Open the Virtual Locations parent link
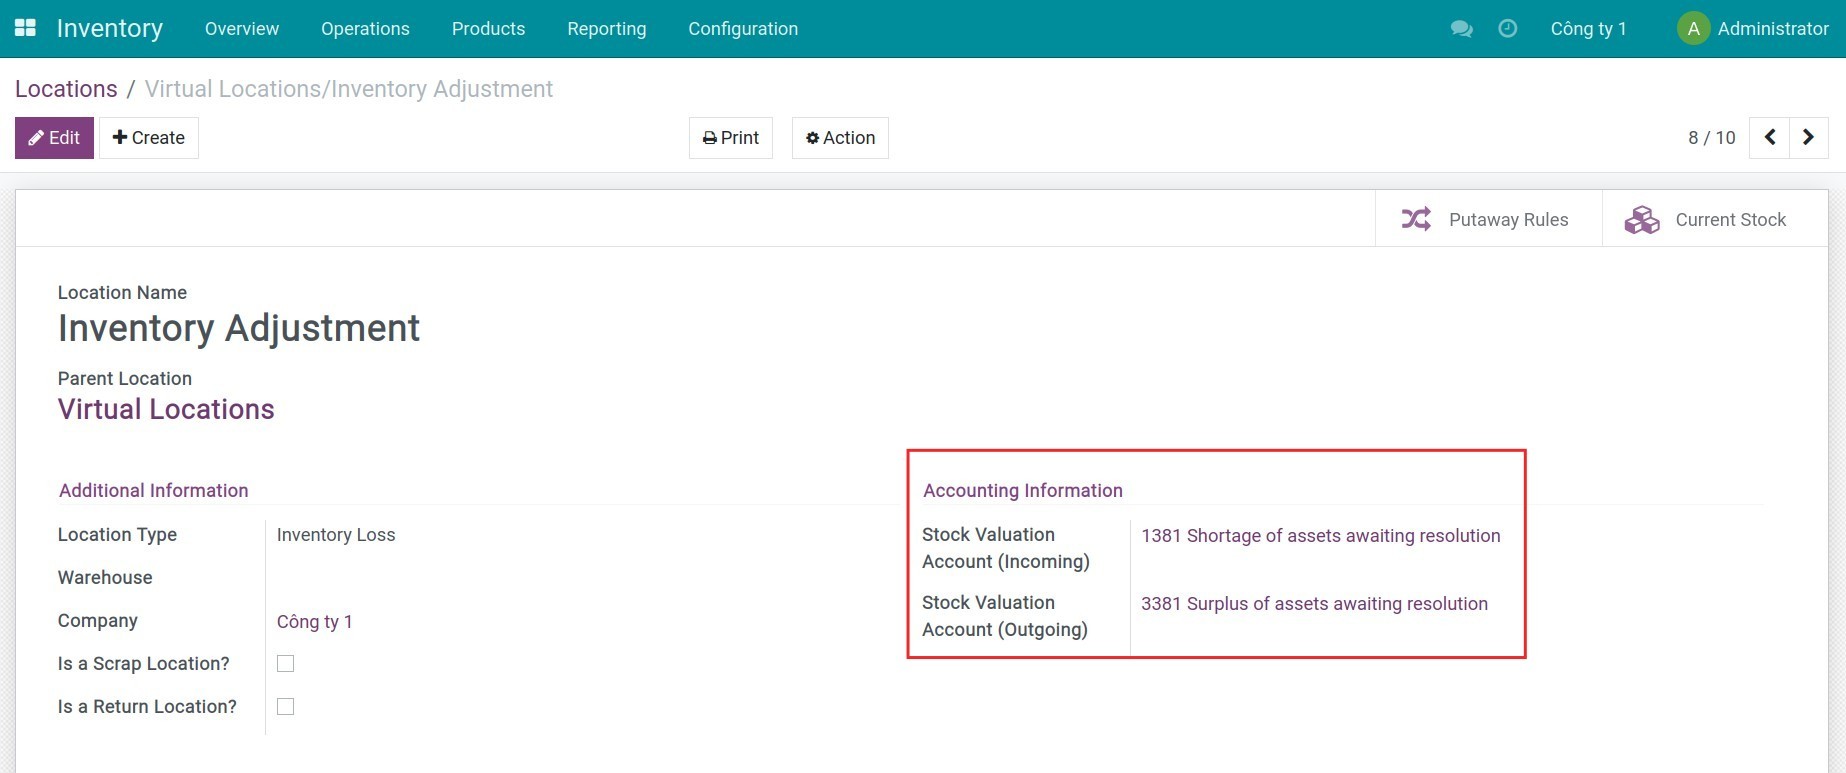Viewport: 1846px width, 773px height. click(166, 409)
